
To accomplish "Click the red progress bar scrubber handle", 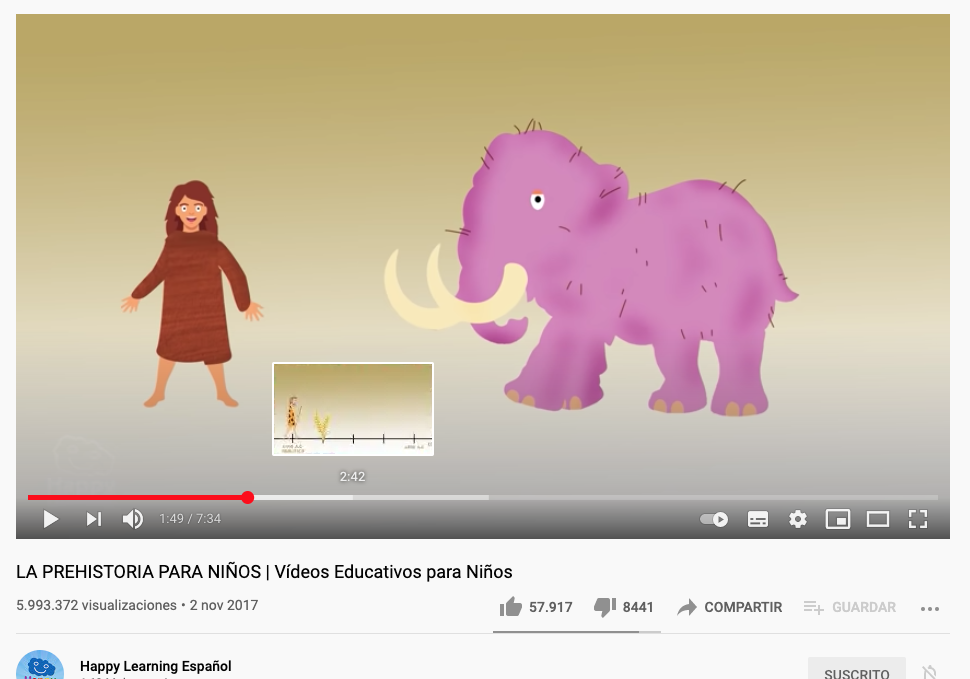I will [247, 497].
